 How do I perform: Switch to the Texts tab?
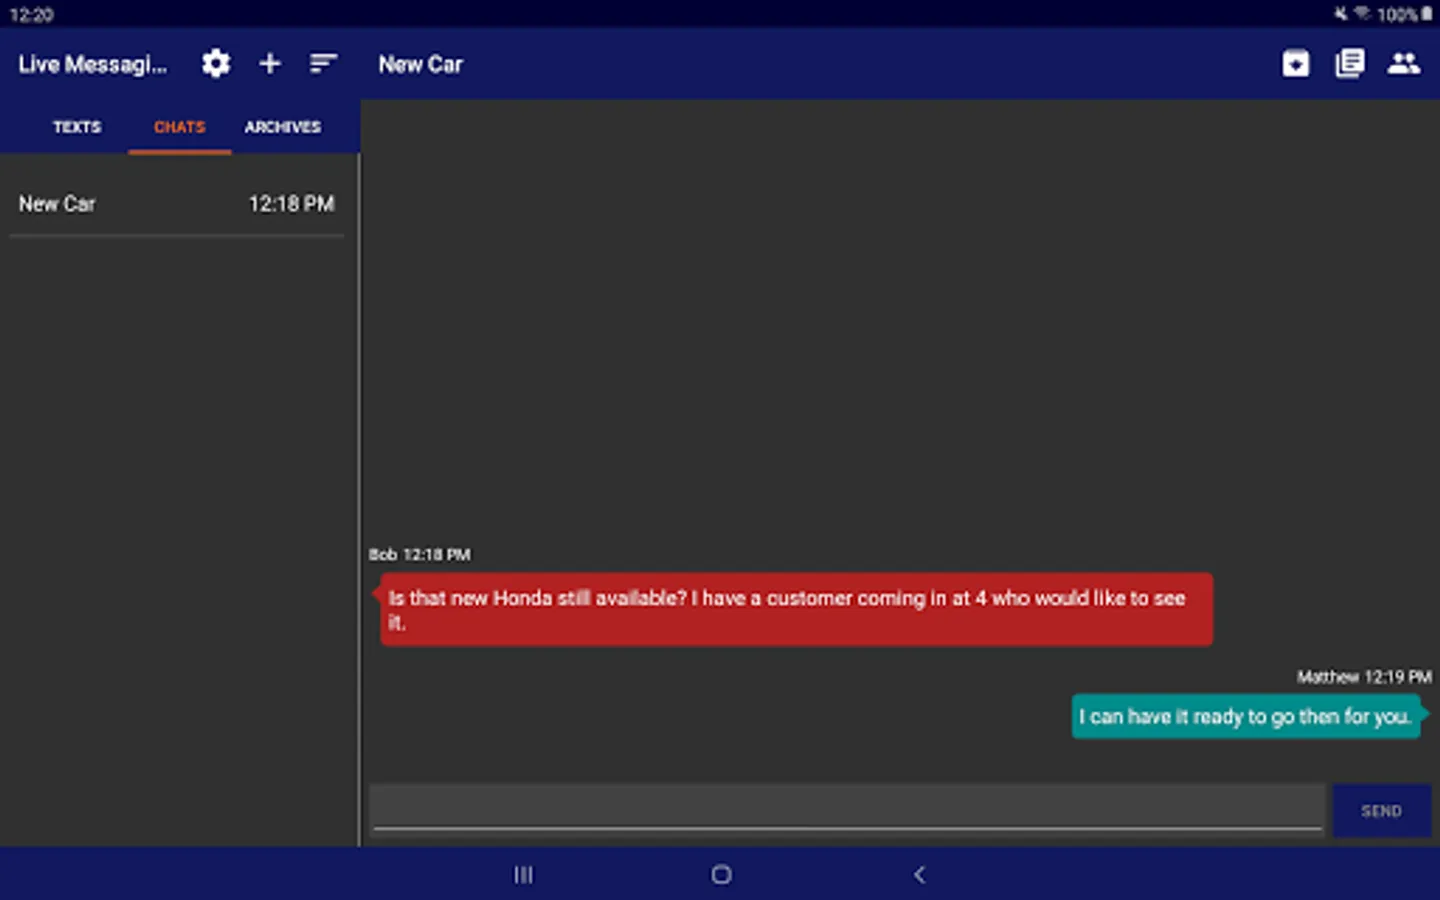tap(77, 127)
